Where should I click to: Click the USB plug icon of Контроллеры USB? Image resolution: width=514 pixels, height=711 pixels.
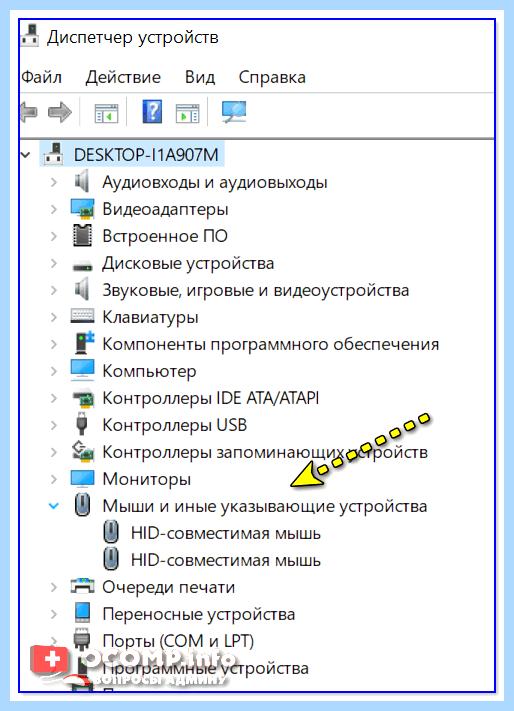point(82,424)
